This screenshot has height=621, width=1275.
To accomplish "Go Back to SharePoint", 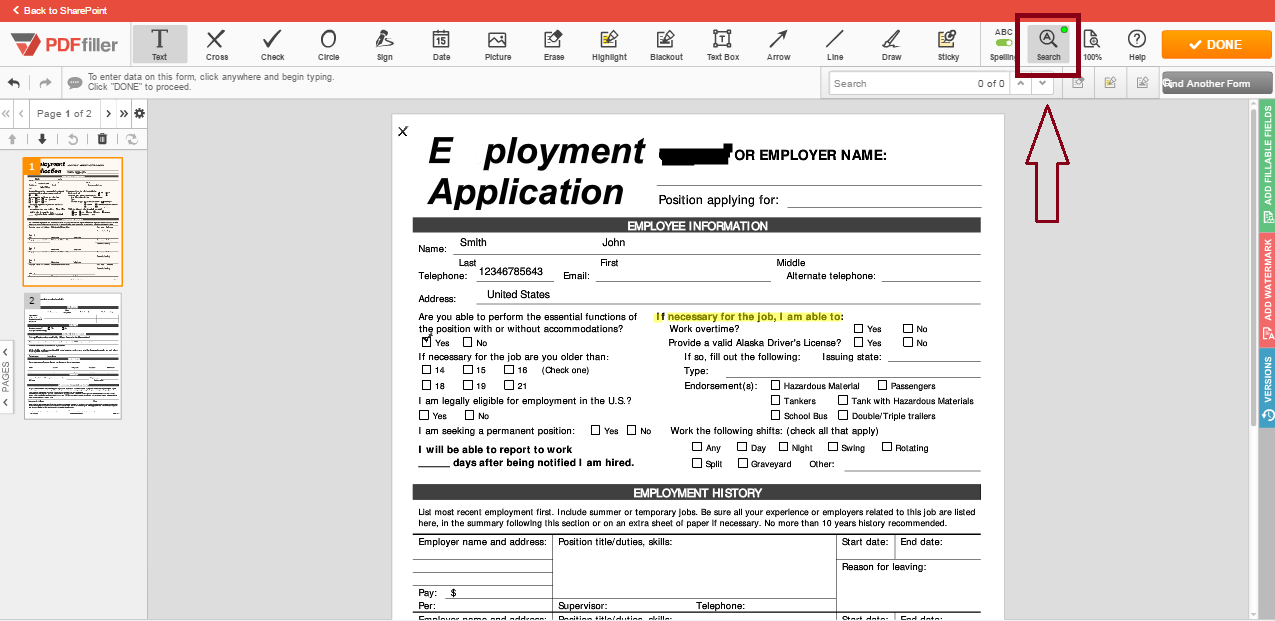I will 58,10.
